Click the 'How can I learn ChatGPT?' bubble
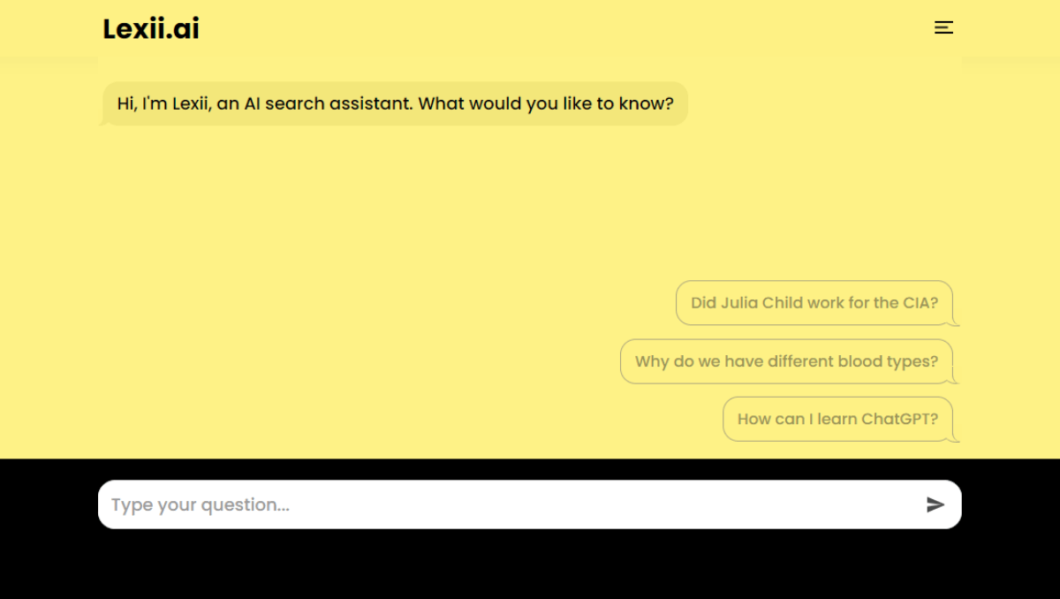Image resolution: width=1060 pixels, height=599 pixels. click(x=838, y=419)
